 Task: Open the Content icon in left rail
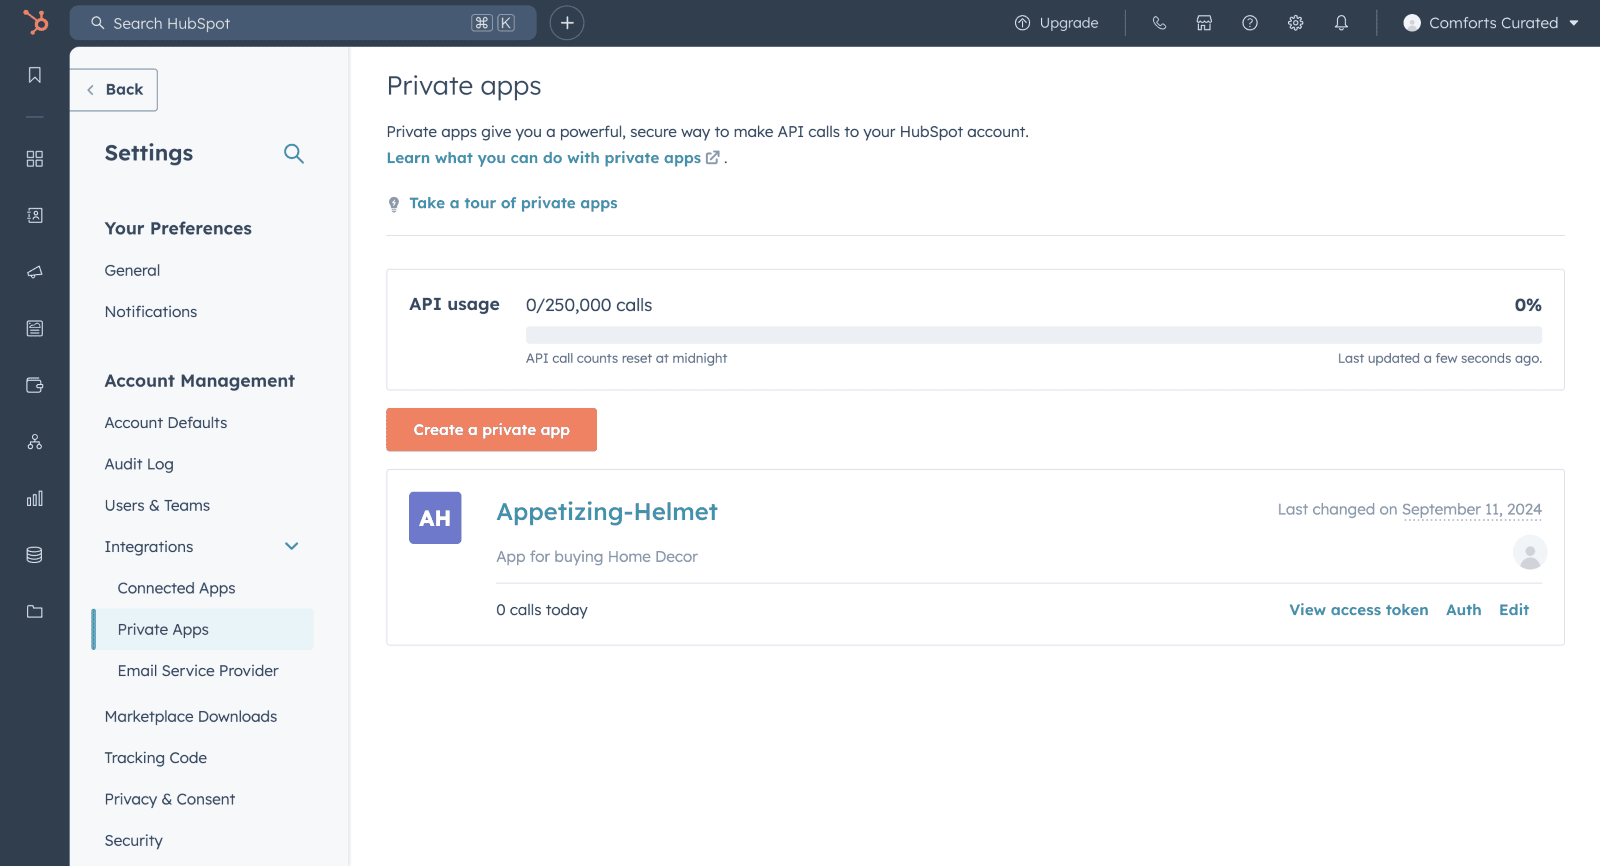tap(35, 328)
